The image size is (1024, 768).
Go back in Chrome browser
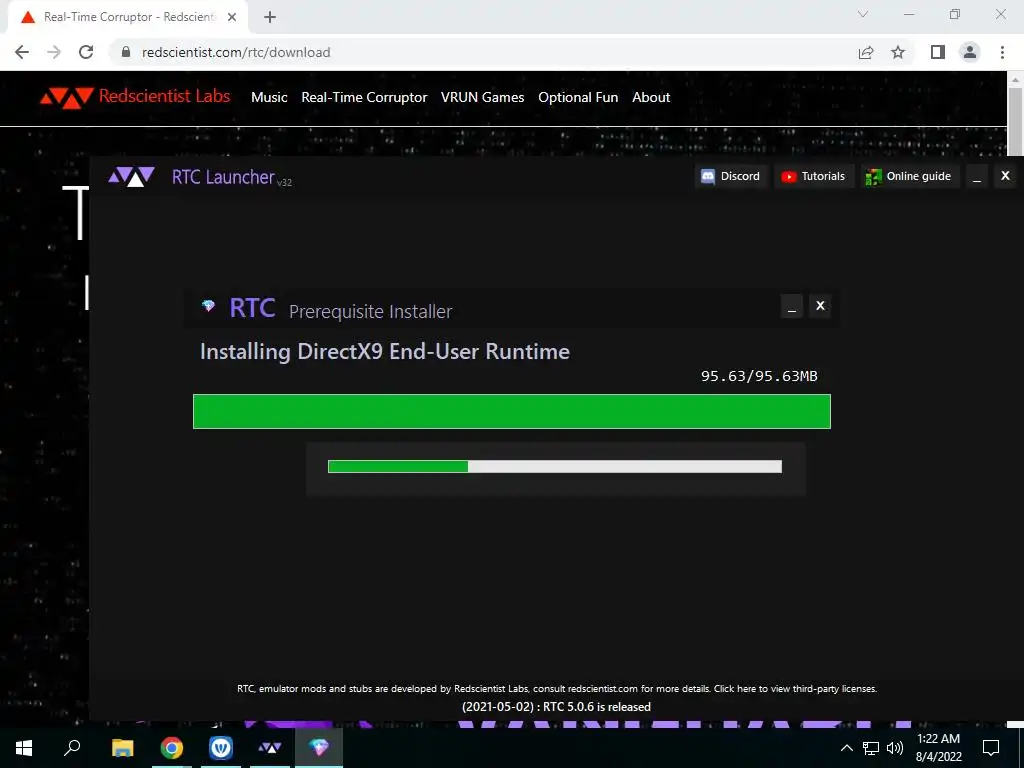point(22,52)
